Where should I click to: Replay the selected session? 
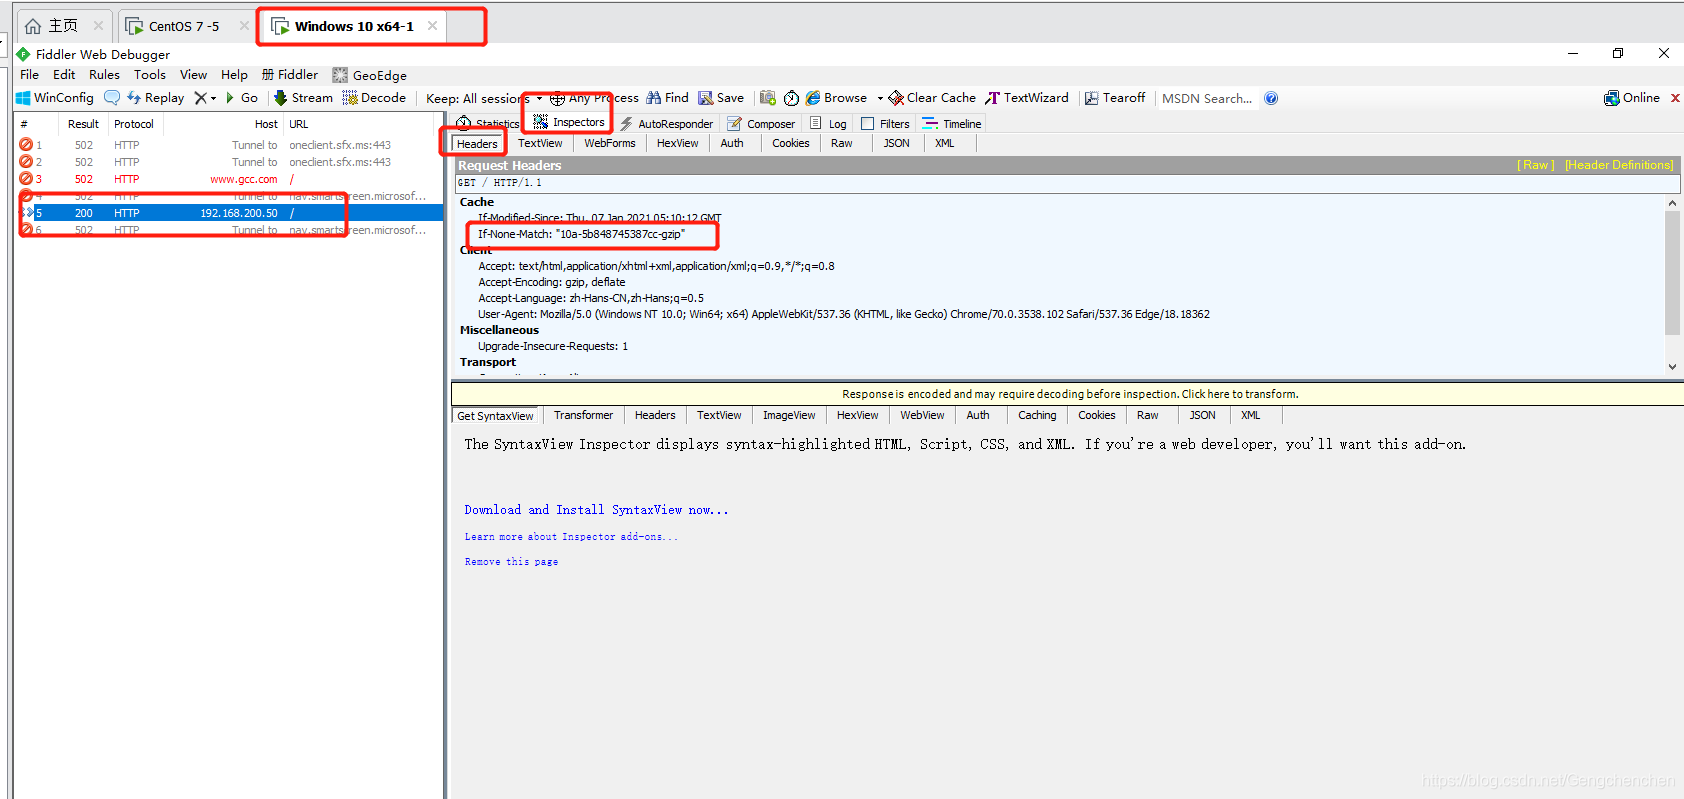(x=155, y=98)
